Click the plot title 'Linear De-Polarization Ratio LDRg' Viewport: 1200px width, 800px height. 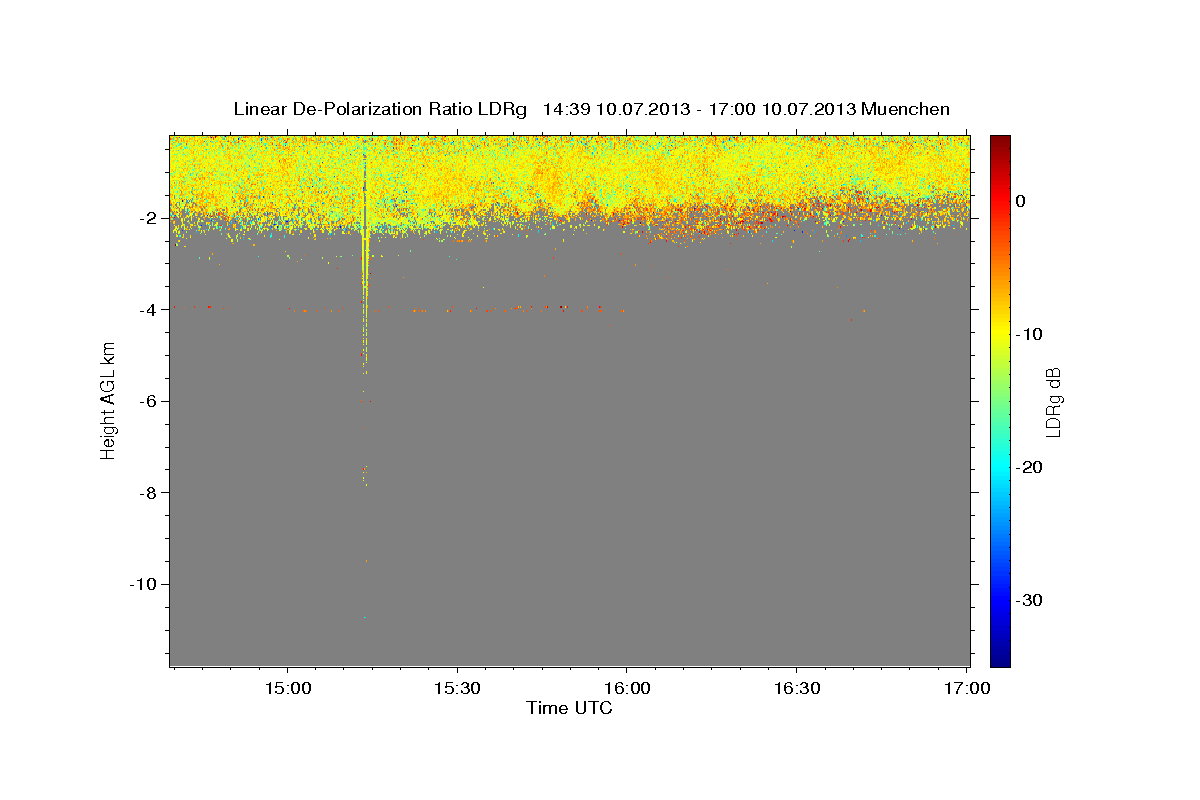pos(380,109)
